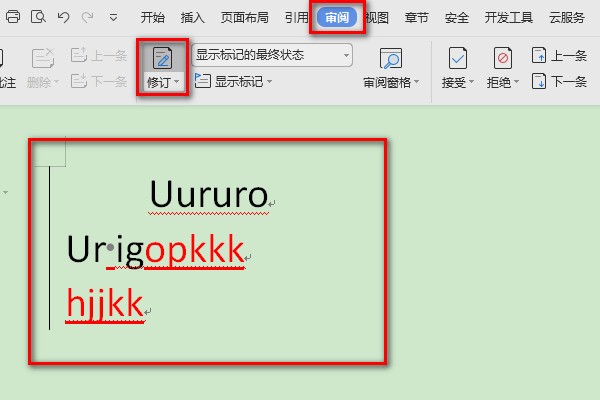Expand the 显示标记 dropdown arrow
The height and width of the screenshot is (400, 600).
[x=269, y=82]
